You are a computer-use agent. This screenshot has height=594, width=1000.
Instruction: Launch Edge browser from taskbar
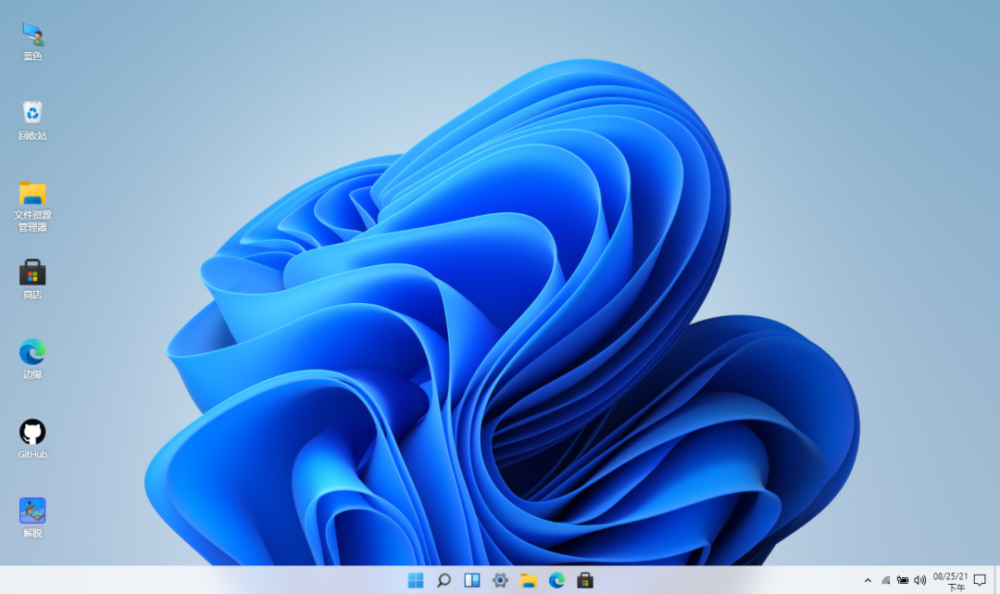point(557,580)
